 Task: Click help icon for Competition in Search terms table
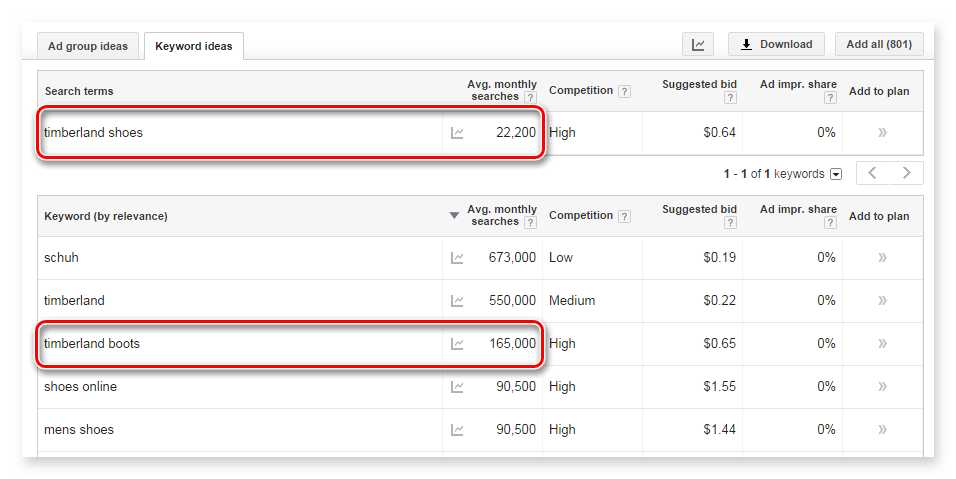click(x=624, y=91)
